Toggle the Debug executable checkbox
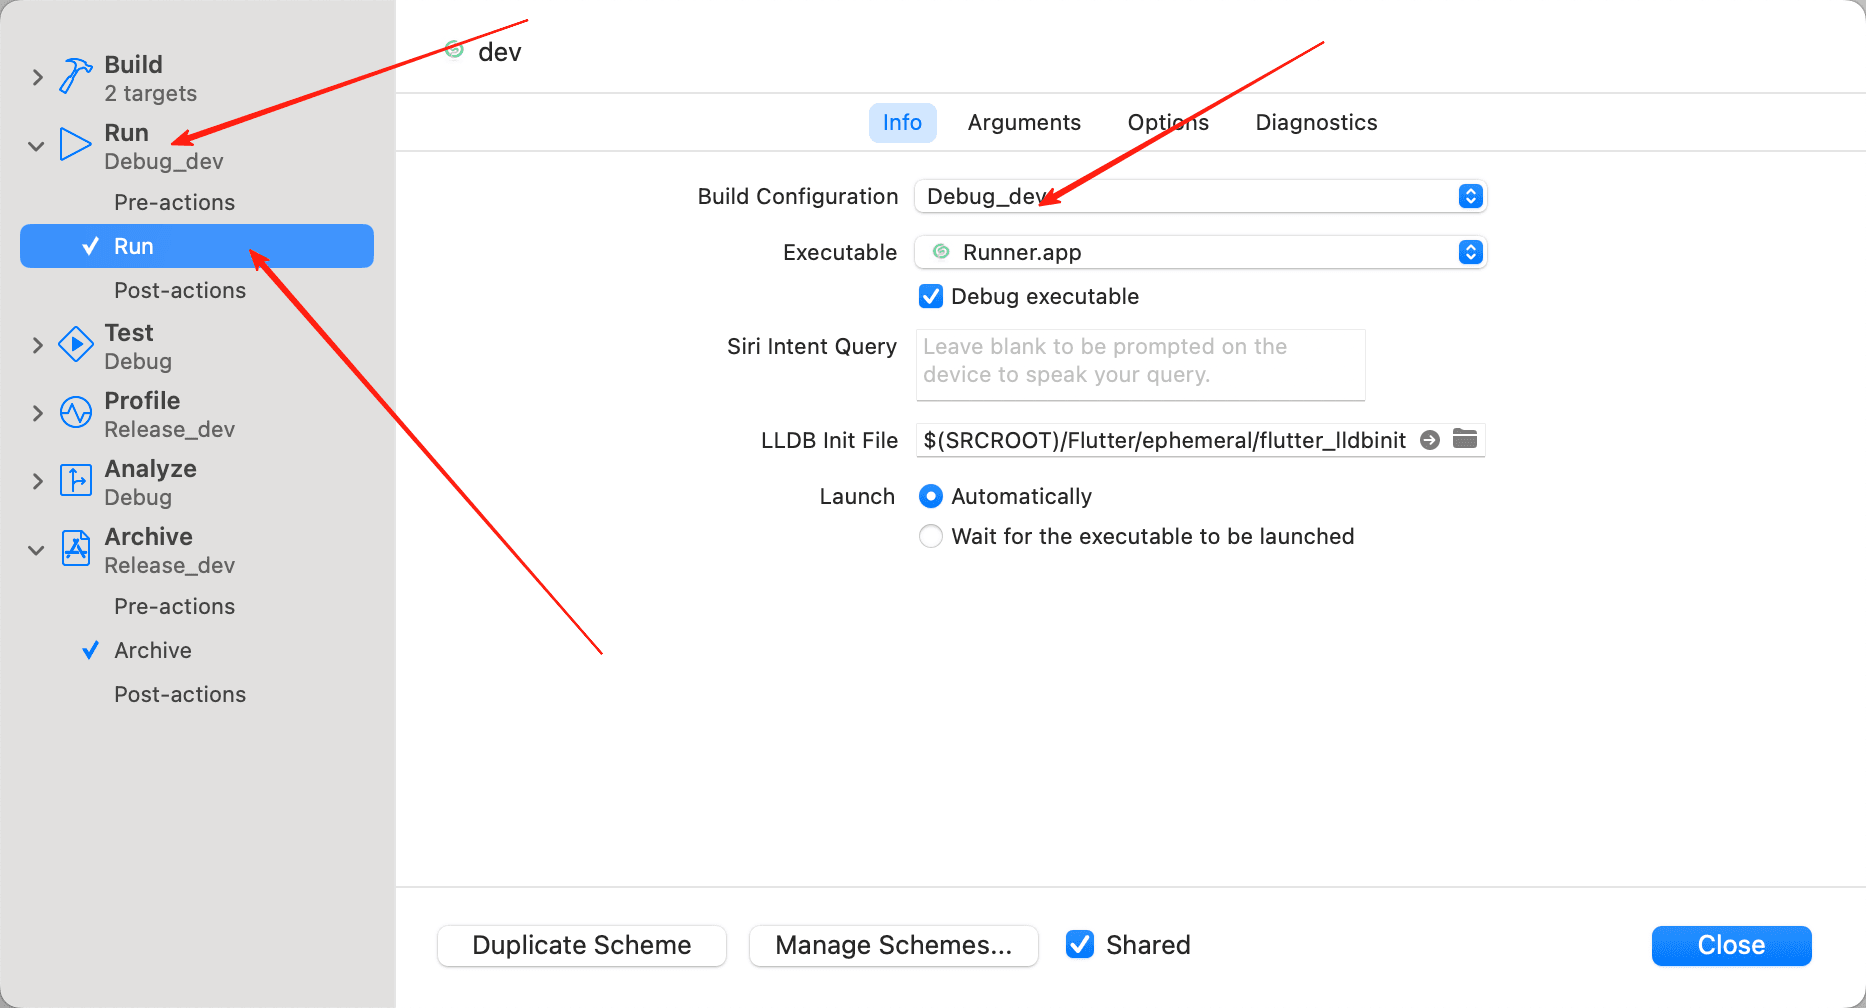The height and width of the screenshot is (1008, 1866). (931, 296)
